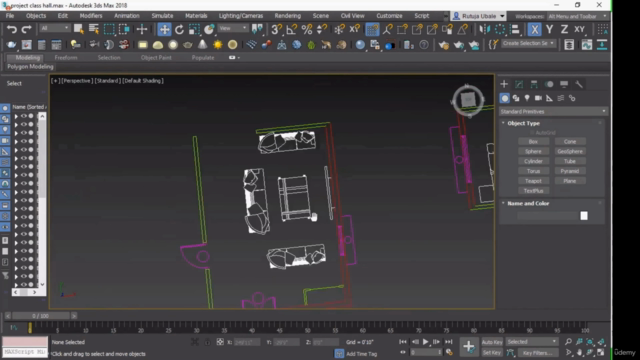Viewport: 640px width, 360px height.
Task: Toggle visibility eye of third scene object
Action: pos(23,133)
